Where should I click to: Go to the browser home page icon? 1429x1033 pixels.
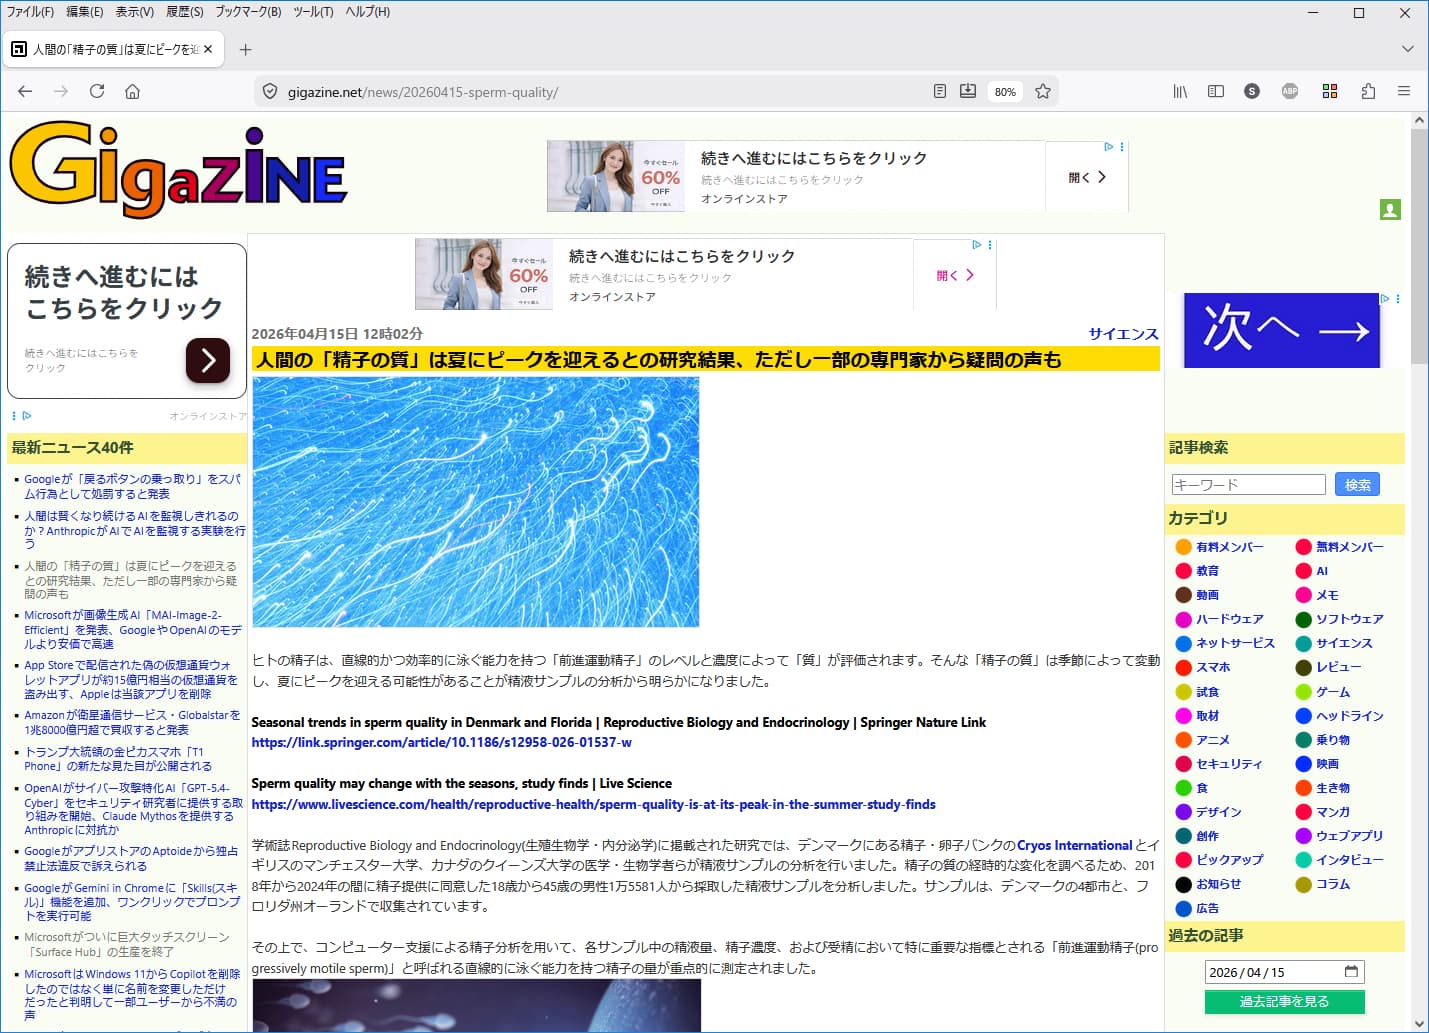(132, 91)
